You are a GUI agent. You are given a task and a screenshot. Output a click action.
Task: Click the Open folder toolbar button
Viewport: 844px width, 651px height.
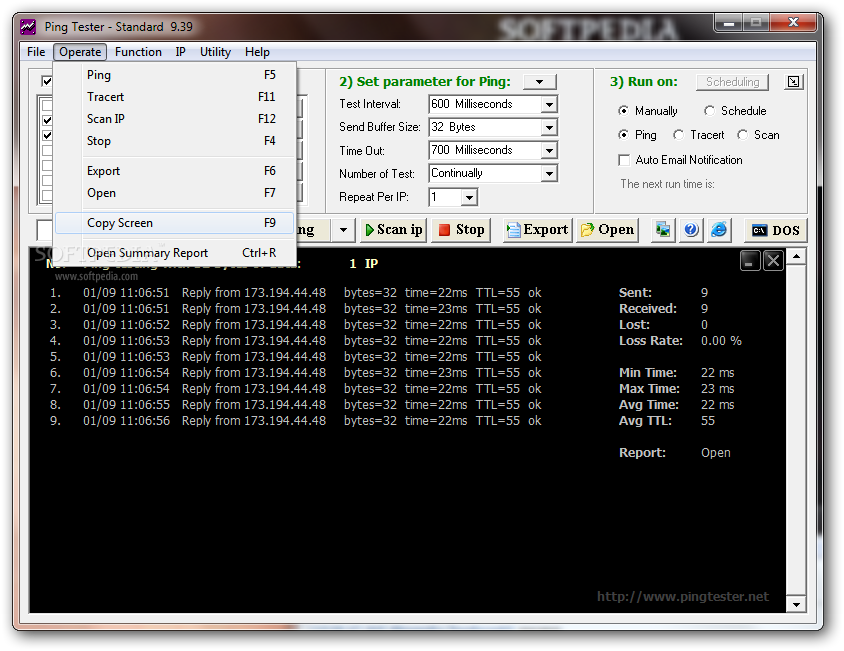pos(607,230)
